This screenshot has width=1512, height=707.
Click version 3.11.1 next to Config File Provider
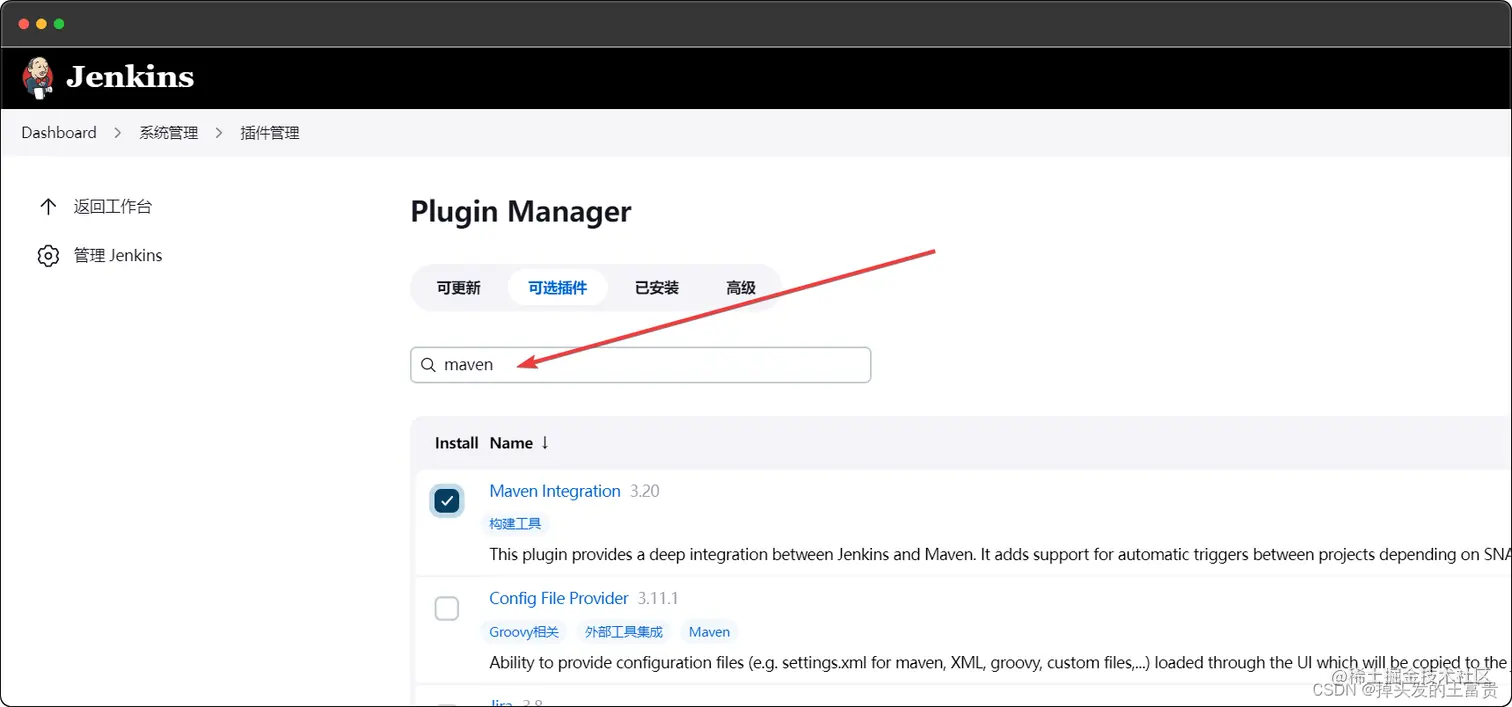pos(658,598)
